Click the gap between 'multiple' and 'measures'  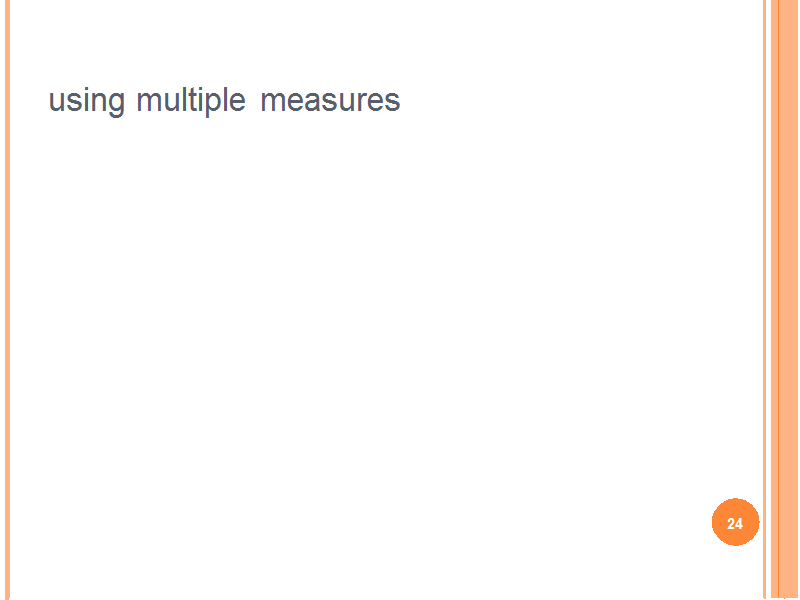[x=253, y=101]
